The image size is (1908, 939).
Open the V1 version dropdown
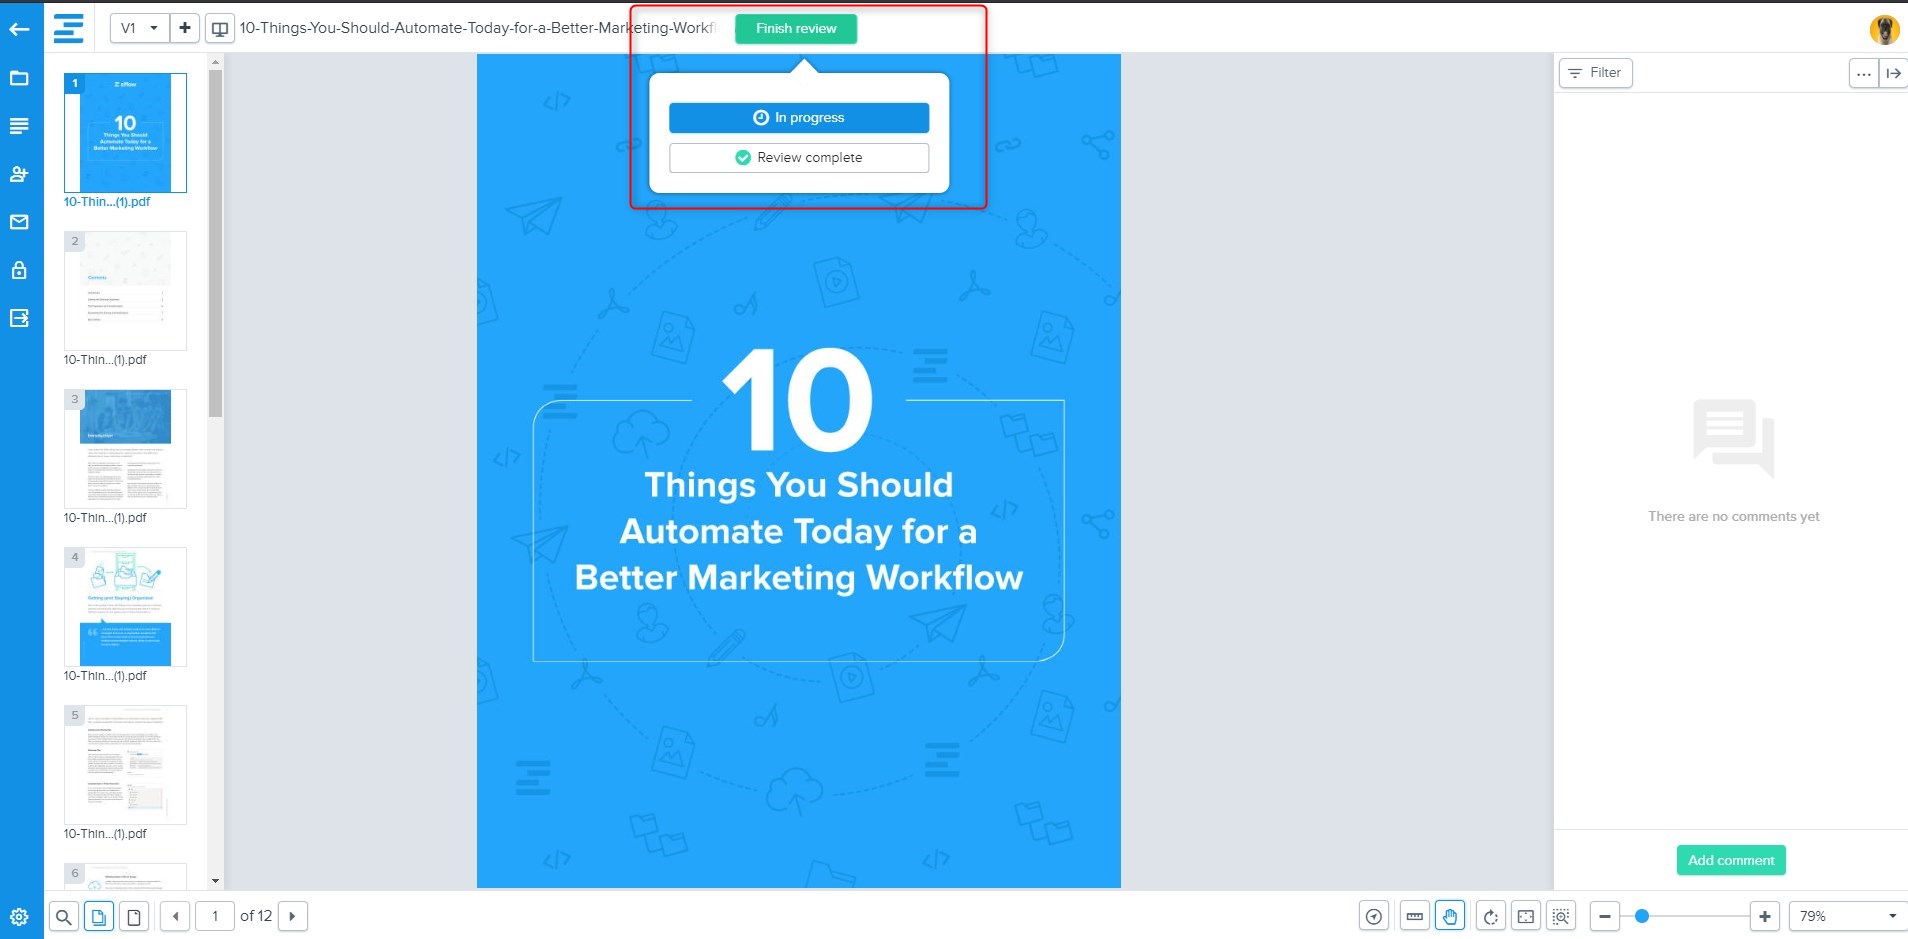[x=139, y=28]
